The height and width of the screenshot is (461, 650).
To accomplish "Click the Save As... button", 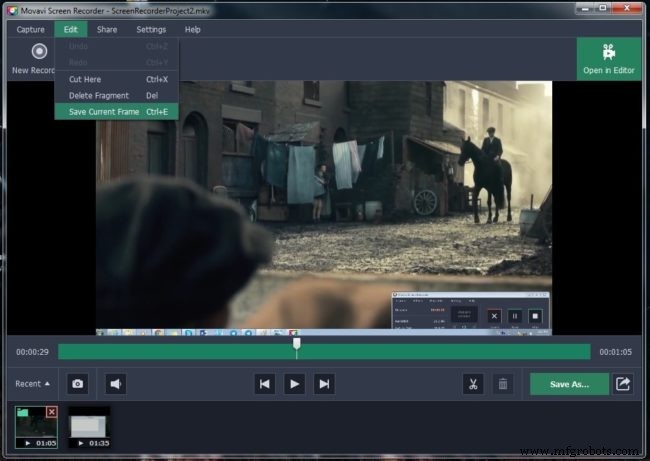I will coord(569,384).
